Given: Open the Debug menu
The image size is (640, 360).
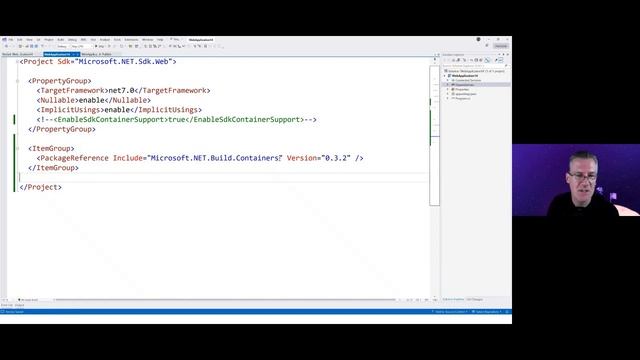Looking at the screenshot, I should (72, 40).
